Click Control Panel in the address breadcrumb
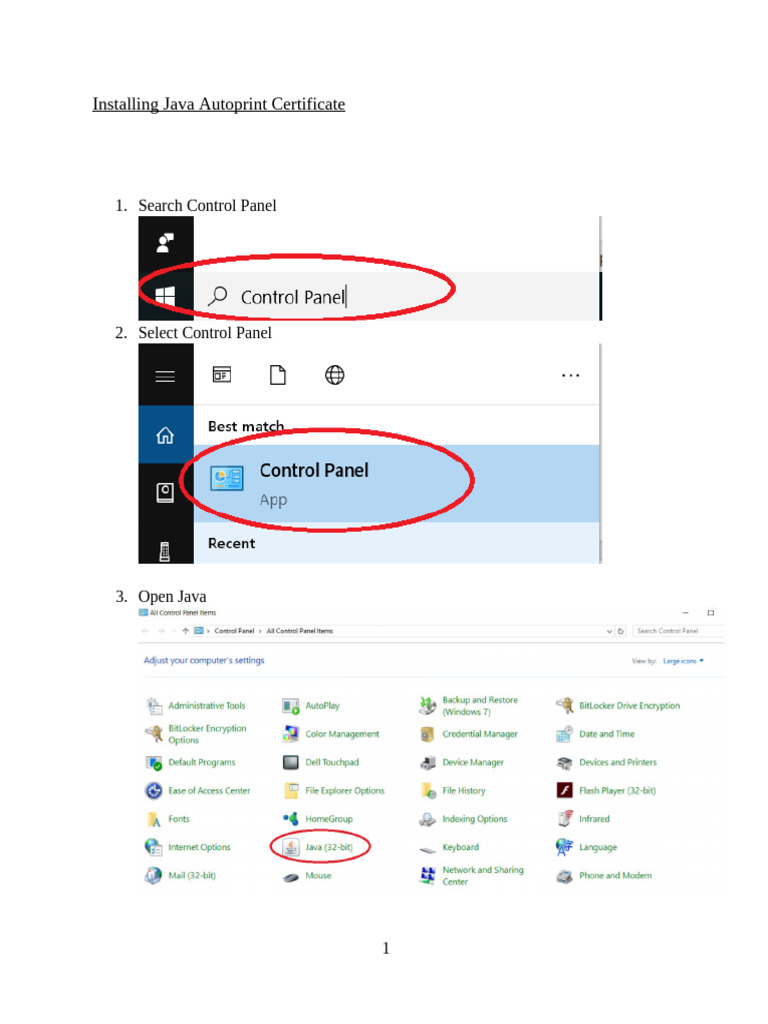Image resolution: width=768 pixels, height=1024 pixels. [x=234, y=631]
